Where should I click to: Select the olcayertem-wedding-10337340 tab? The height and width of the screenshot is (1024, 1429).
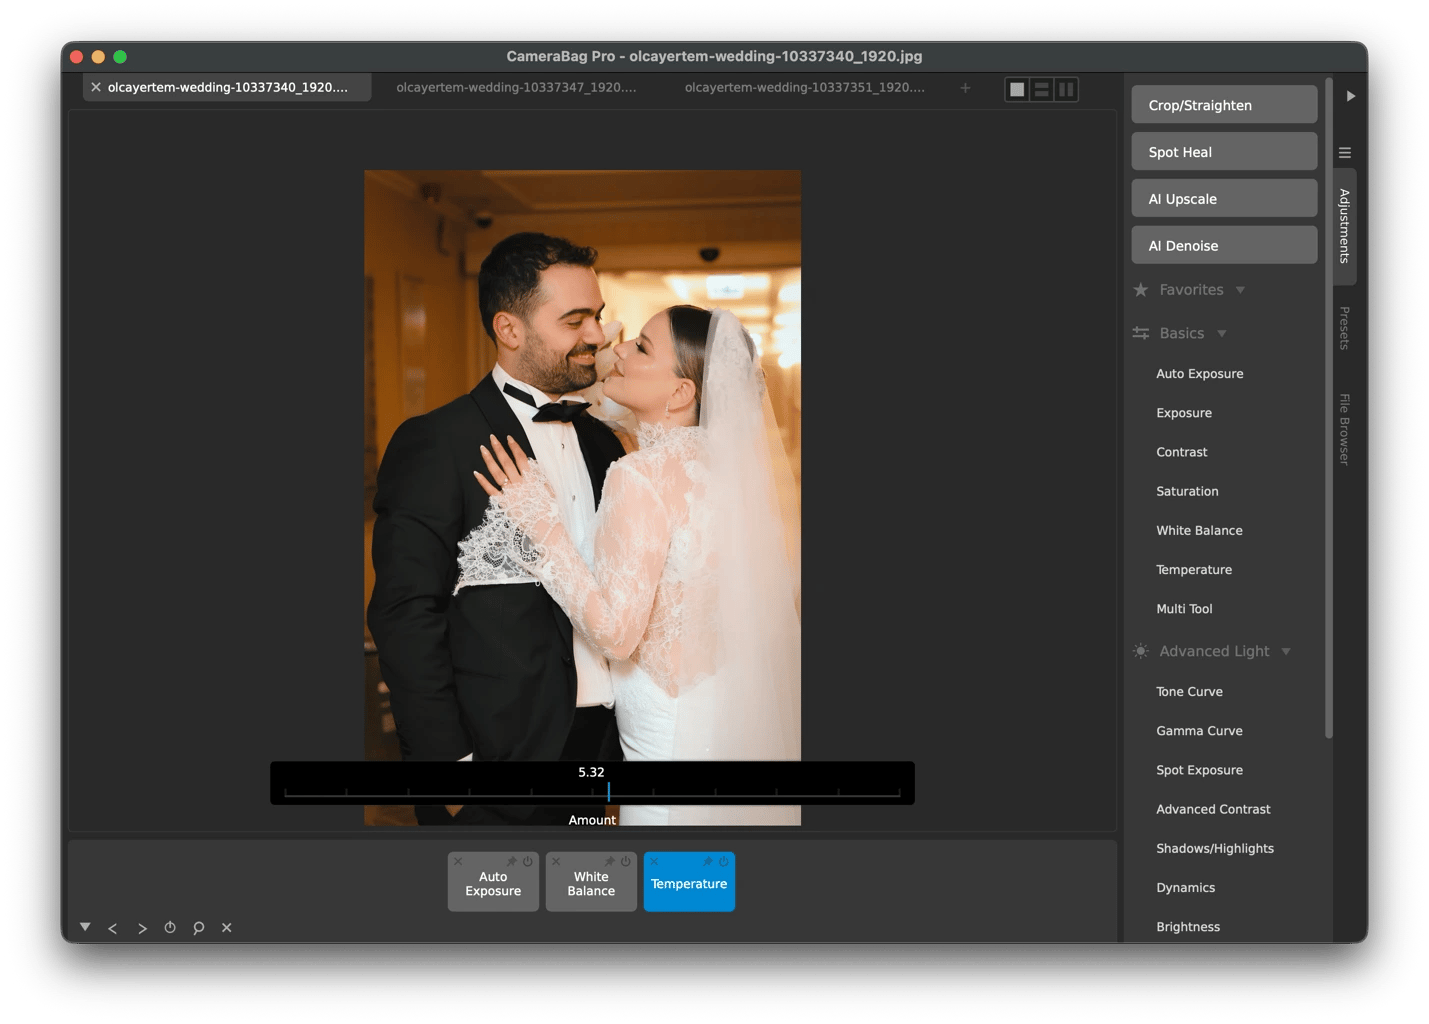click(228, 88)
